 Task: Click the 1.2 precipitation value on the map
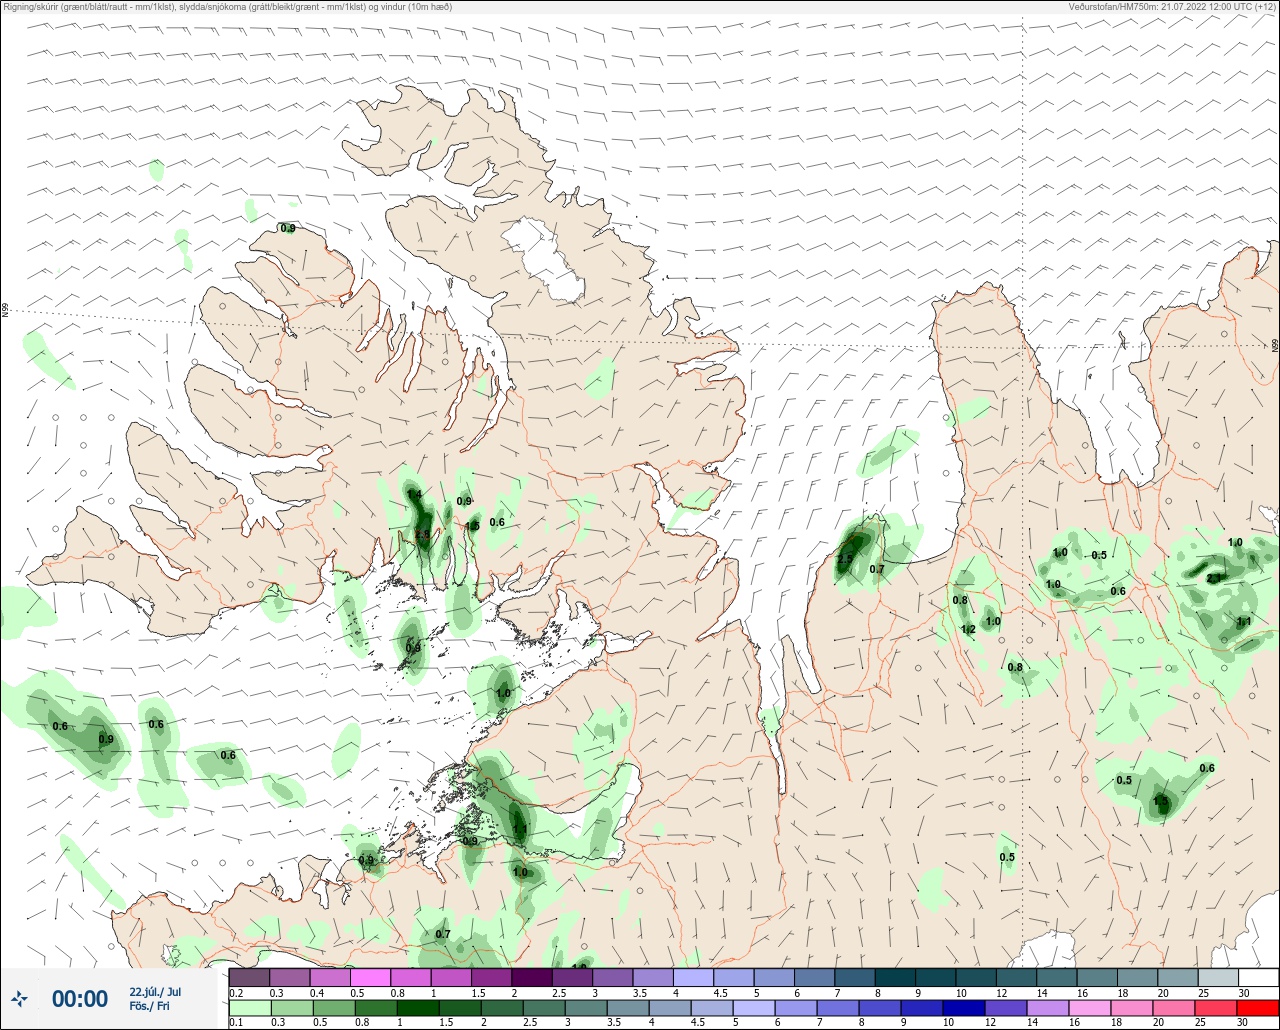968,630
